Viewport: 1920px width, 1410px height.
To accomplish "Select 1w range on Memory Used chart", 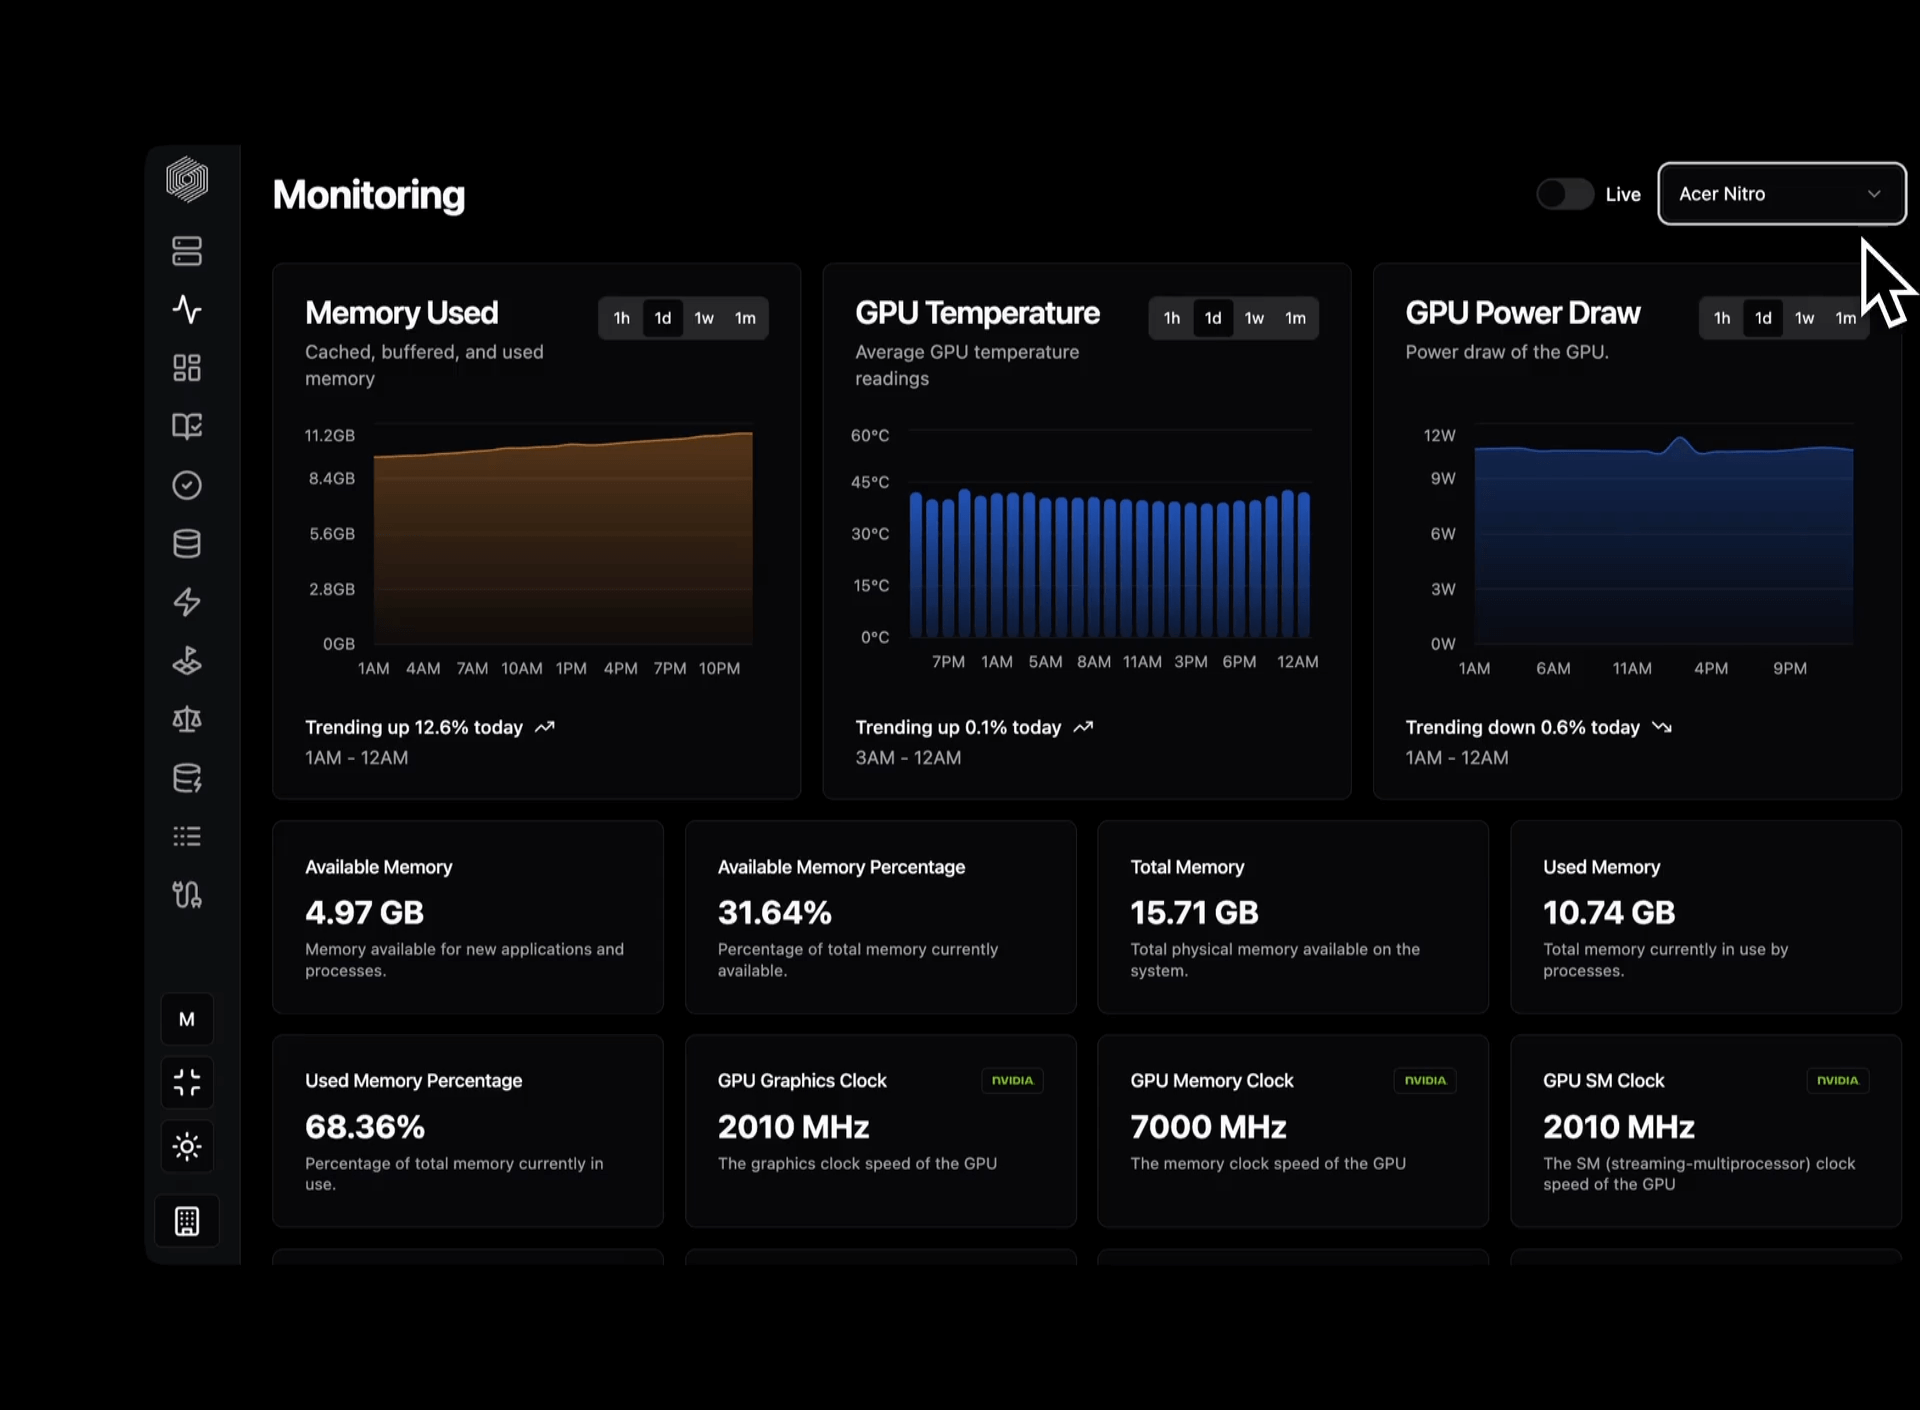I will point(704,318).
